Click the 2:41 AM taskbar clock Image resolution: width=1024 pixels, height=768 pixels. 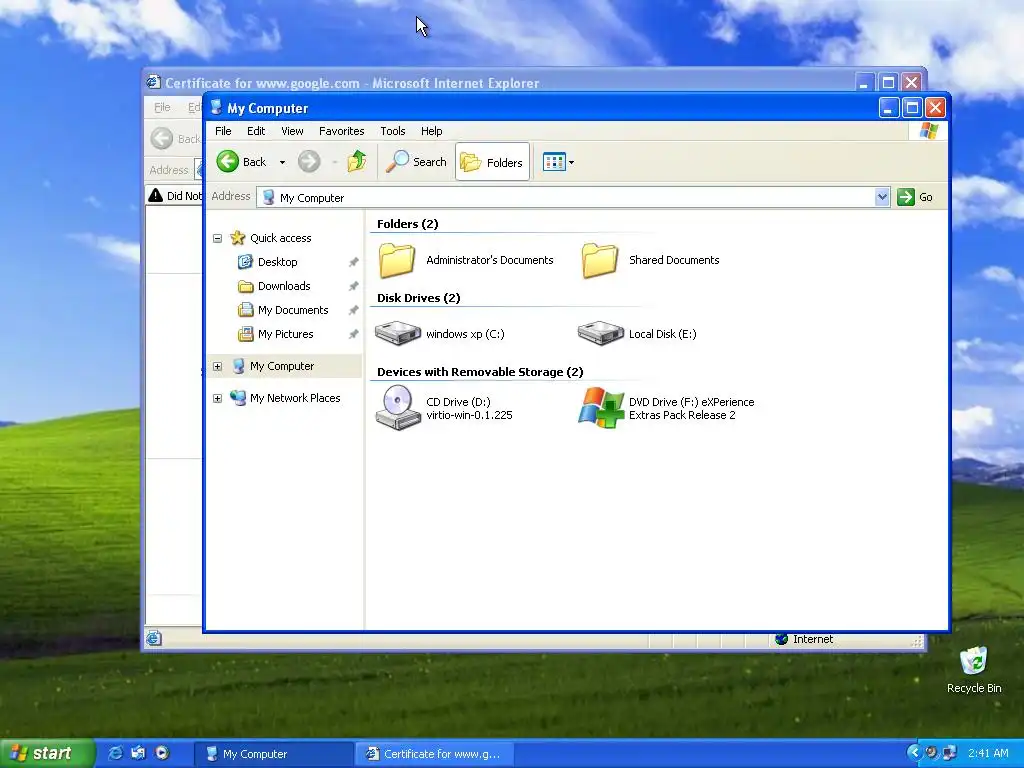pos(988,754)
